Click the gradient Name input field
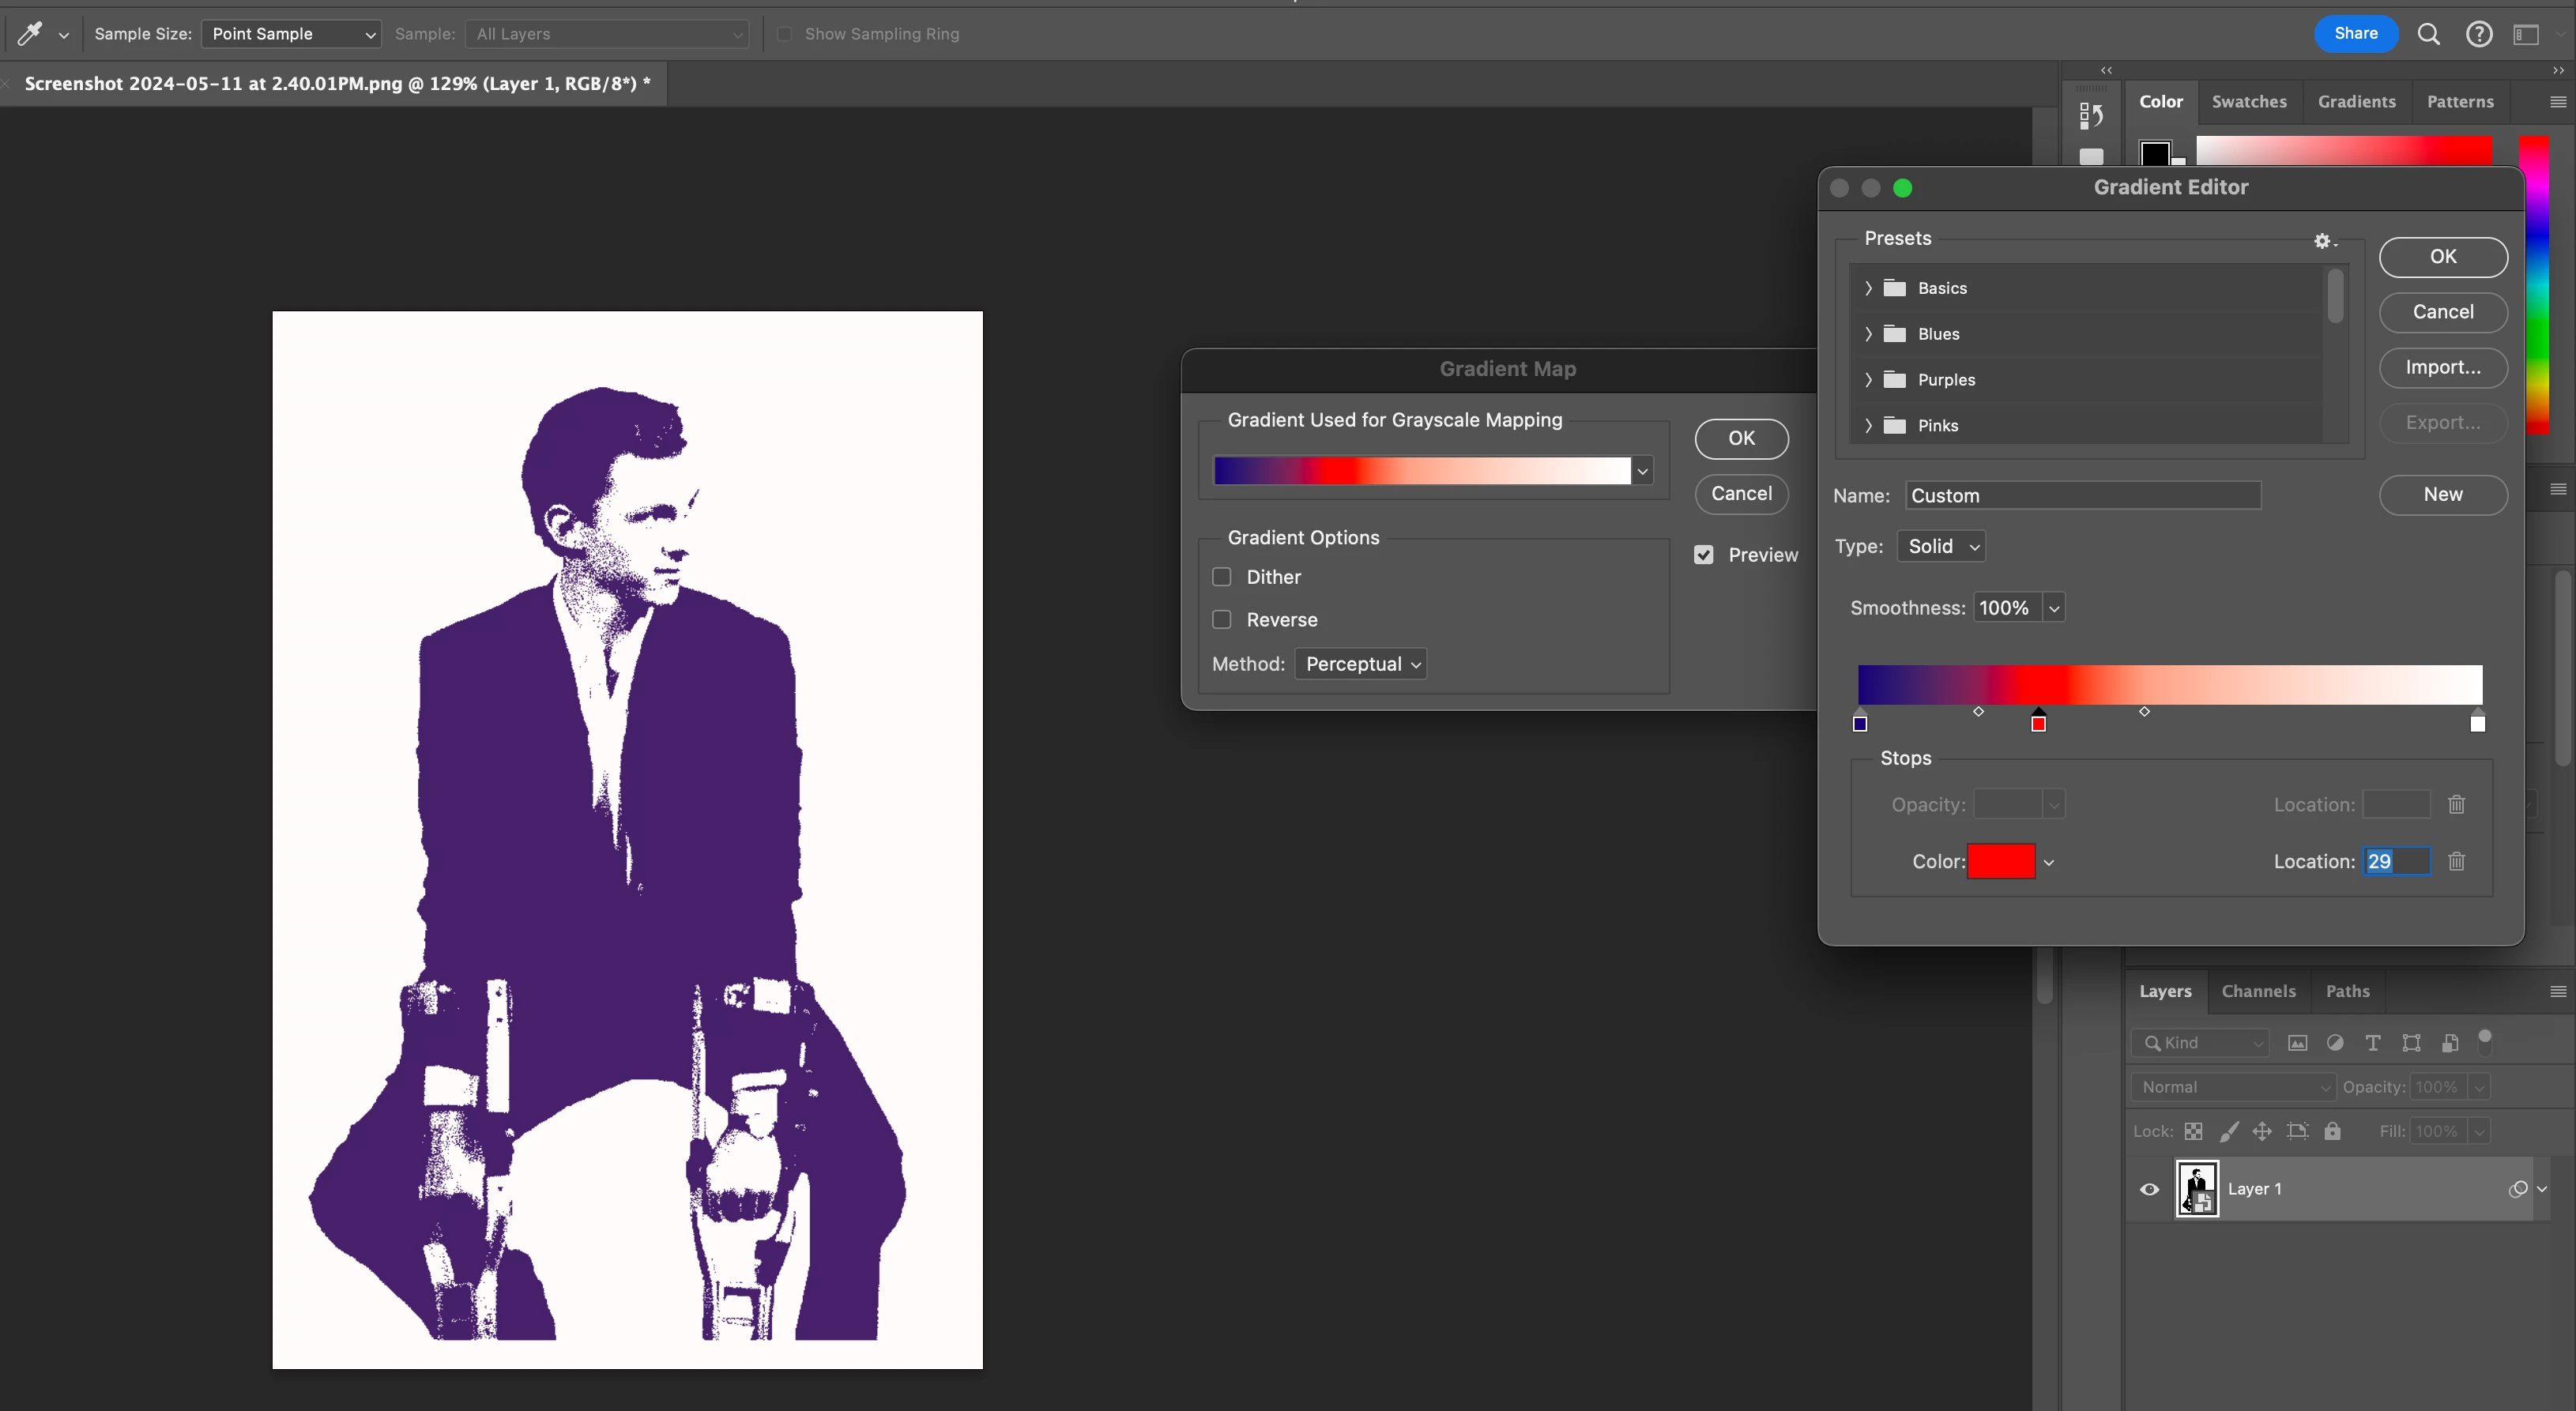 2082,496
